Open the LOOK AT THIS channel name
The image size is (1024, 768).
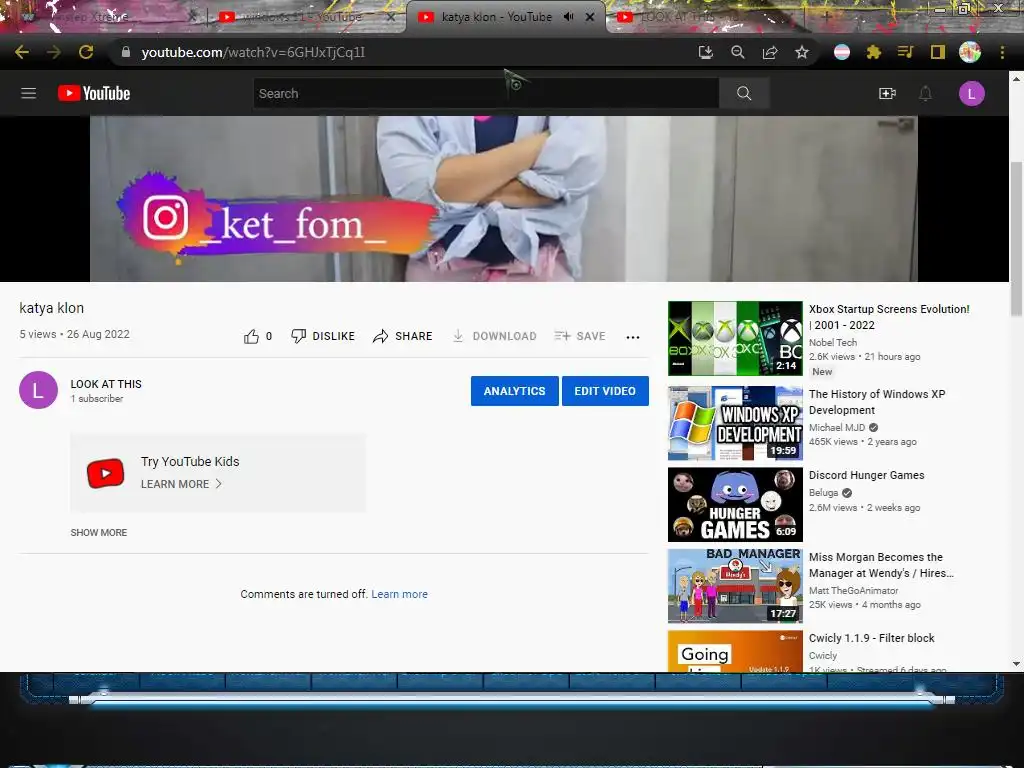pyautogui.click(x=106, y=384)
